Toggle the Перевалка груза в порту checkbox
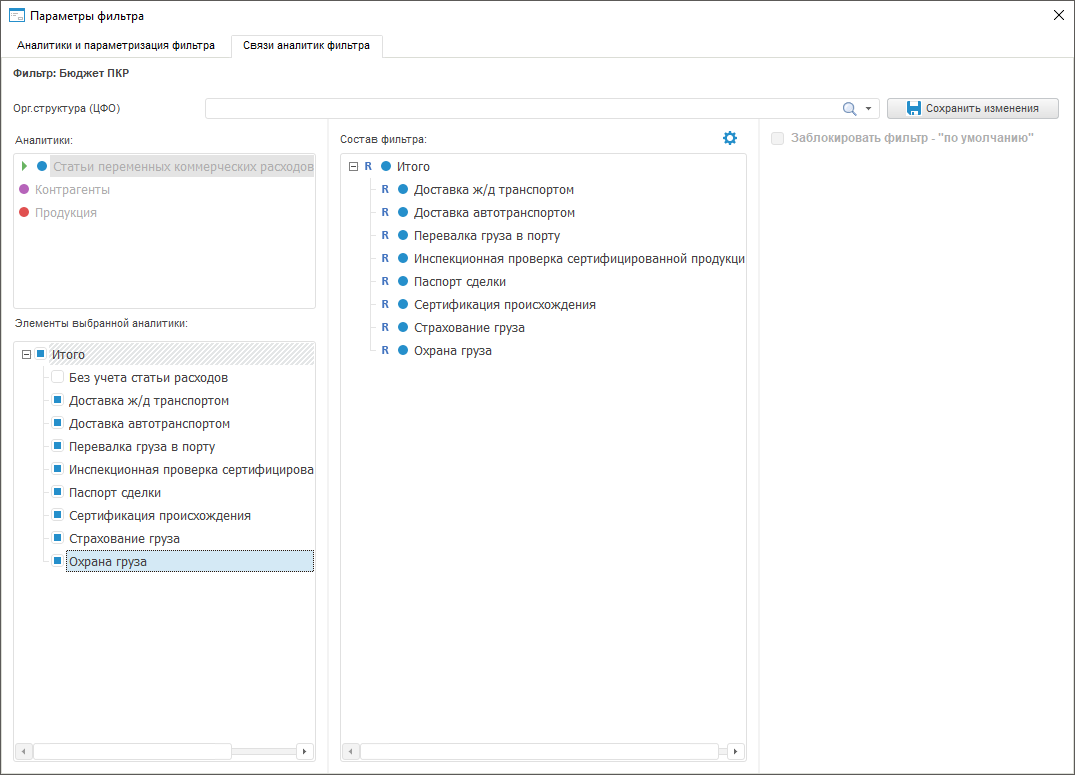 (58, 447)
